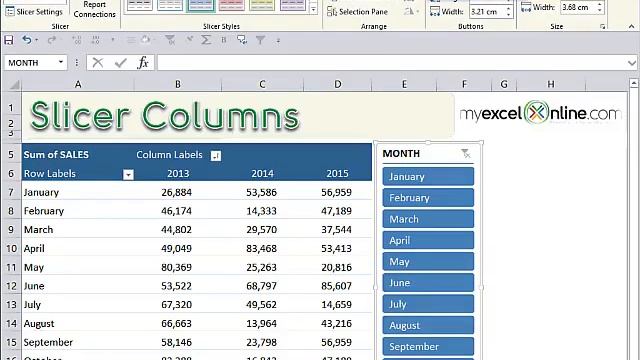Open the Selection Pane
640x360 pixels.
click(x=358, y=12)
